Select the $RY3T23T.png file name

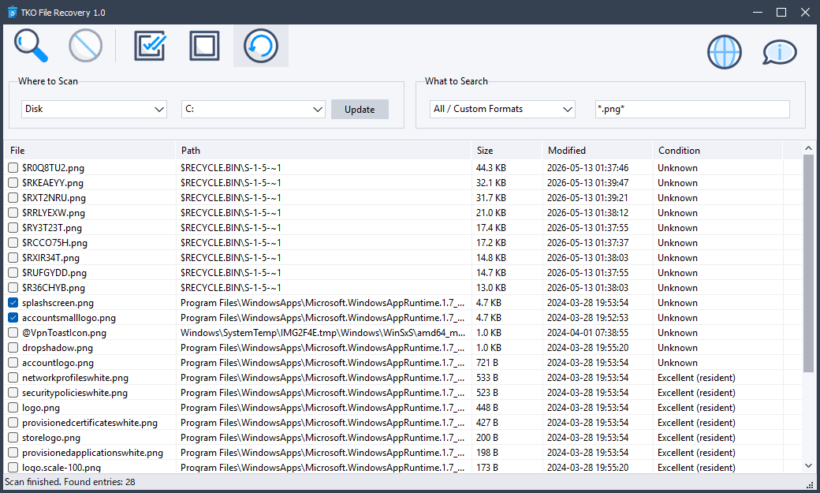point(52,228)
